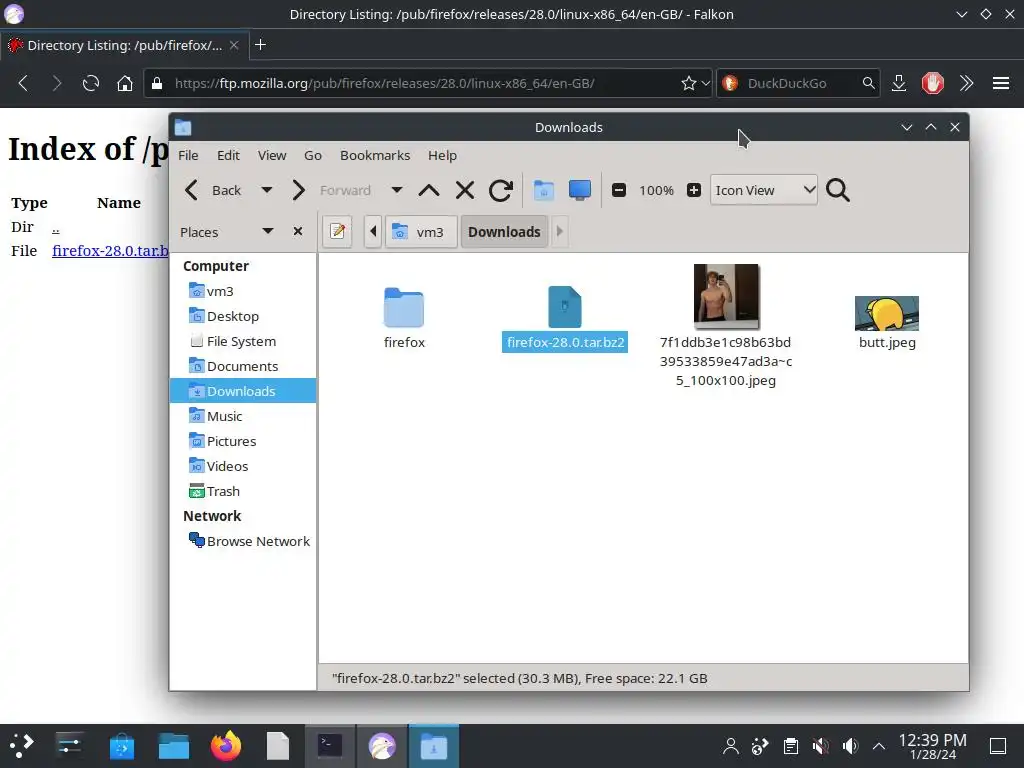
Task: Select Videos in the Places sidebar
Action: 243,466
